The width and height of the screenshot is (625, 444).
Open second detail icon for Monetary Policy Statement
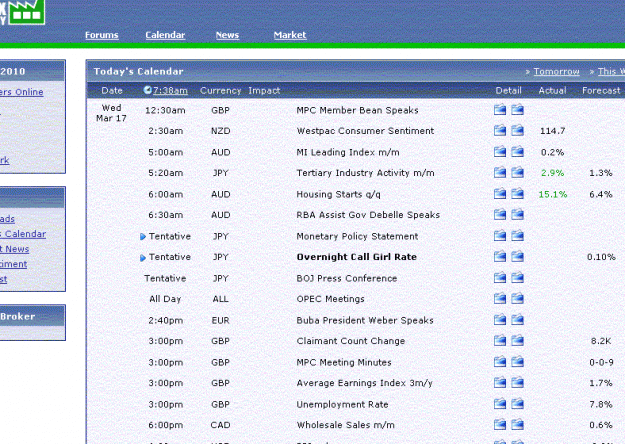tap(517, 236)
